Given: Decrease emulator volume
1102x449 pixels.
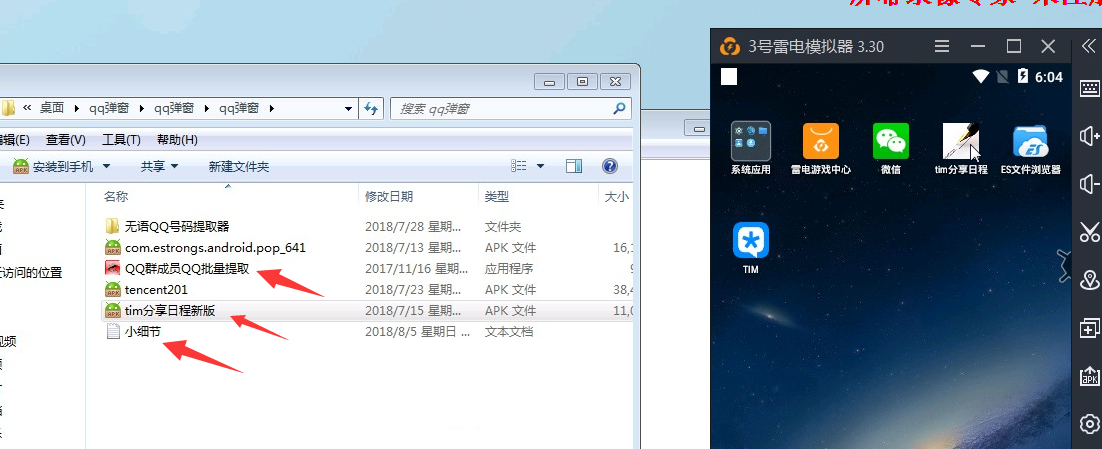Looking at the screenshot, I should (1090, 184).
